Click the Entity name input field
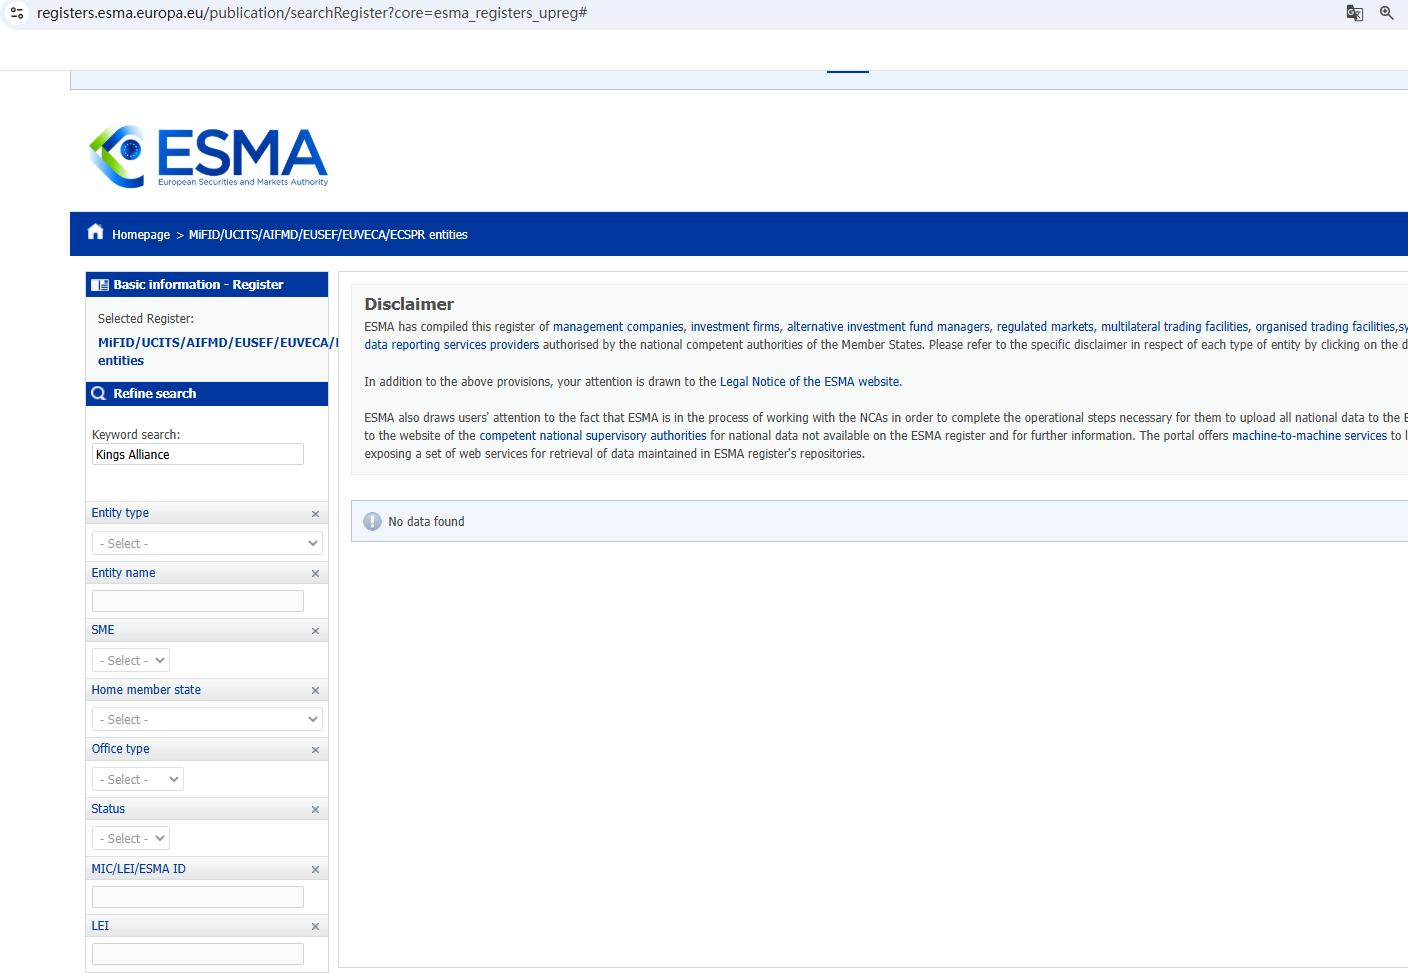The image size is (1408, 973). tap(198, 601)
